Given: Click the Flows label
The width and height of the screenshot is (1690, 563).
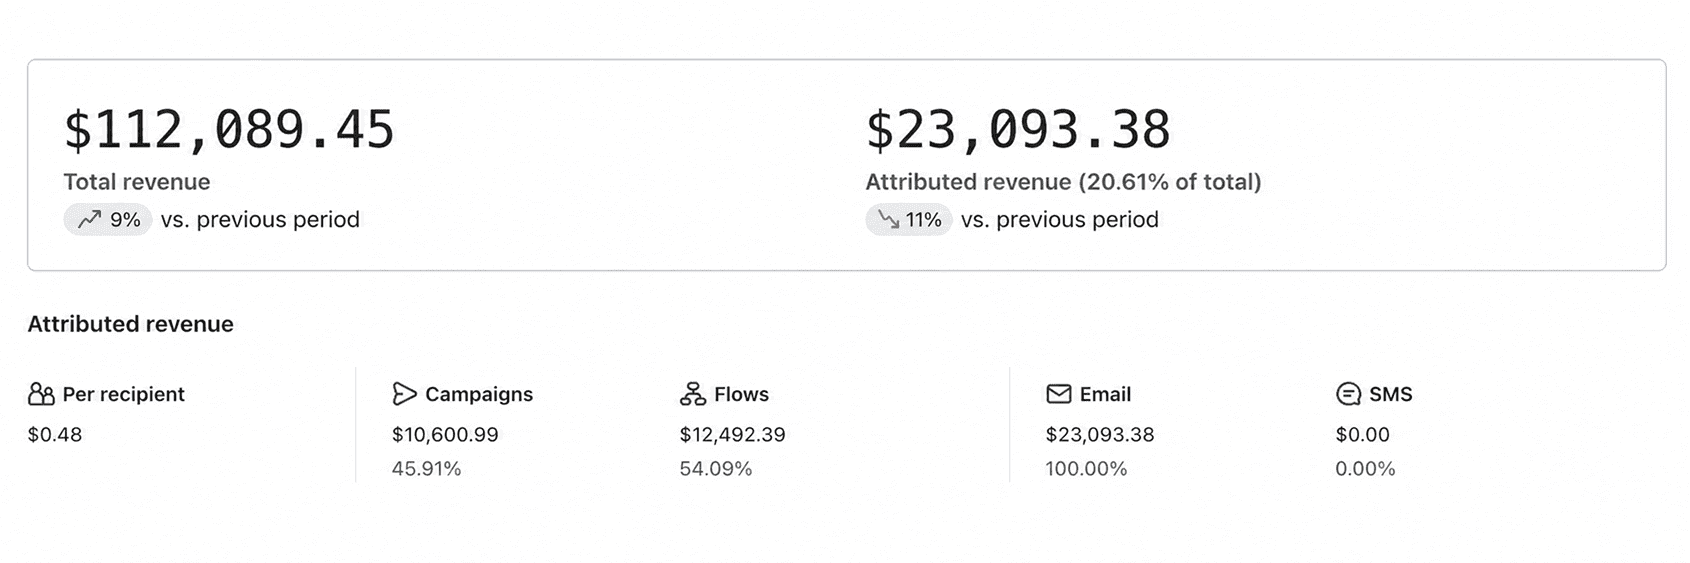Looking at the screenshot, I should click(741, 394).
